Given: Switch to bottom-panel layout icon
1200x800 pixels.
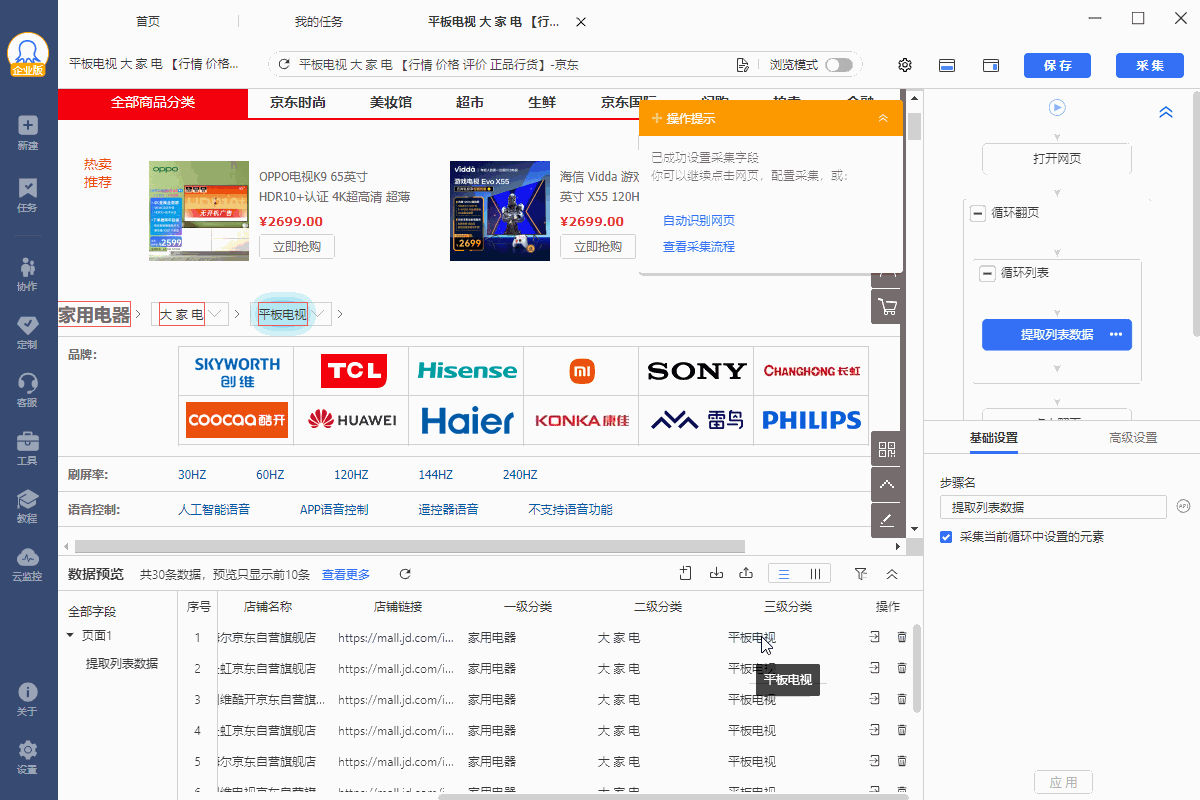Looking at the screenshot, I should pos(947,65).
